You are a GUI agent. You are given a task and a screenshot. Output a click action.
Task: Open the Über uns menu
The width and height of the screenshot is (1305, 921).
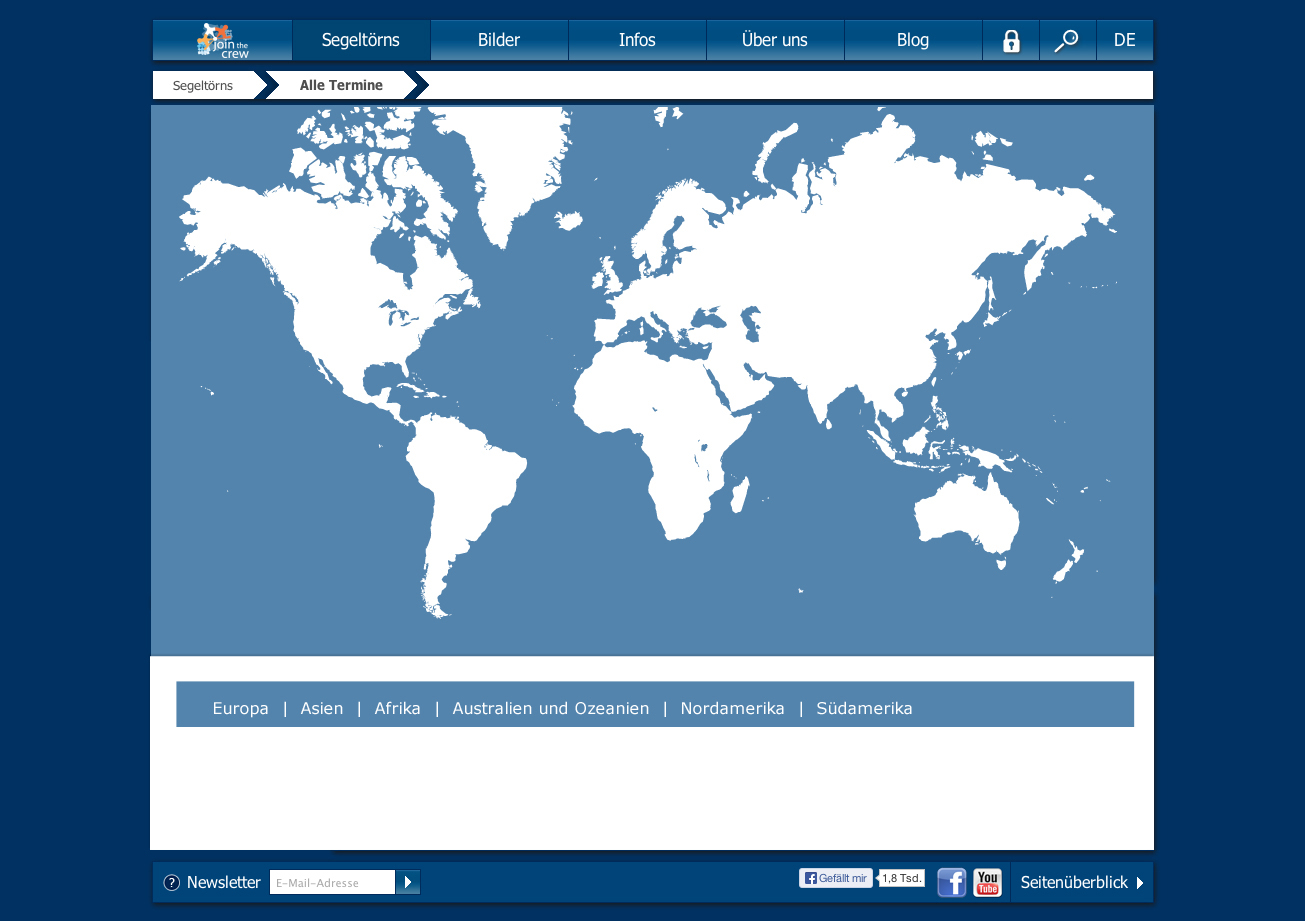click(x=775, y=40)
